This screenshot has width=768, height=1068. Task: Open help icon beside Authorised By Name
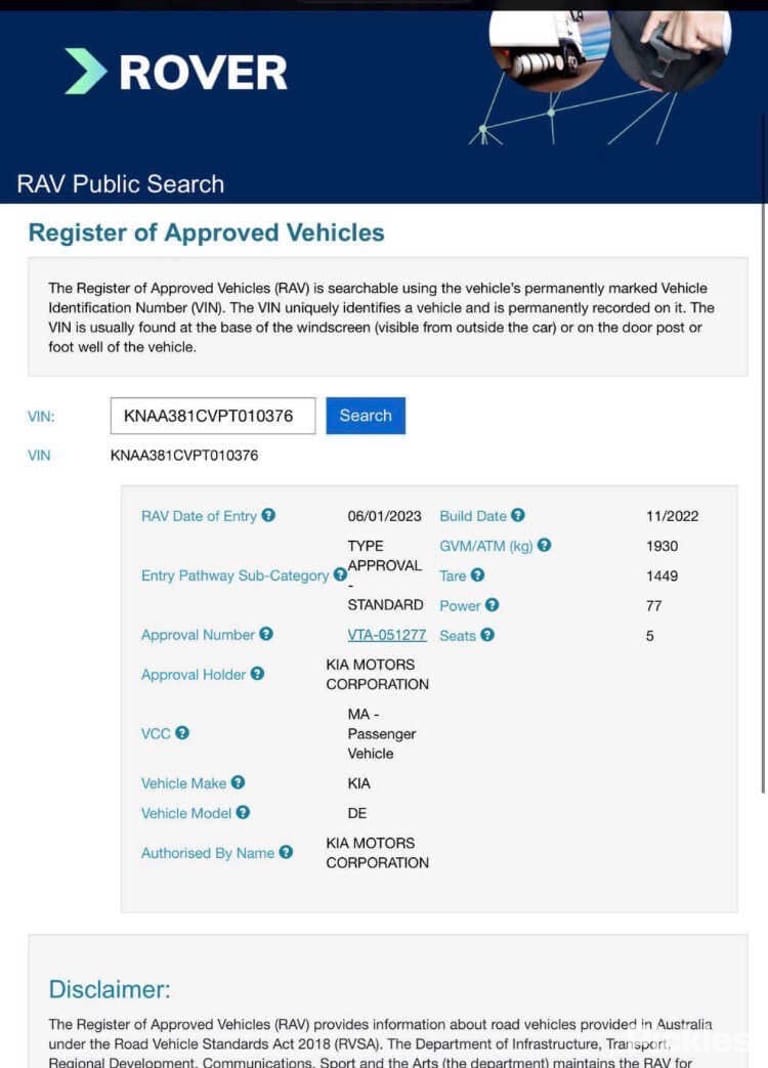coord(286,852)
